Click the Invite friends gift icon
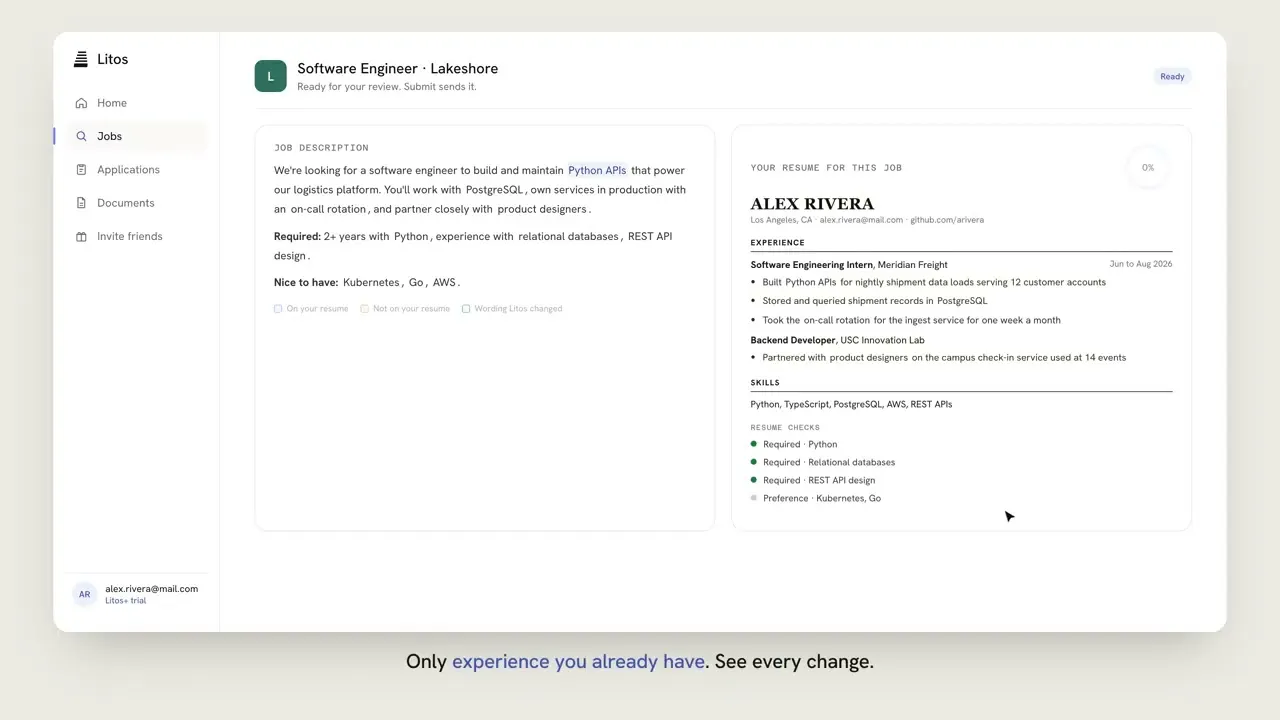Image resolution: width=1280 pixels, height=720 pixels. [x=81, y=237]
